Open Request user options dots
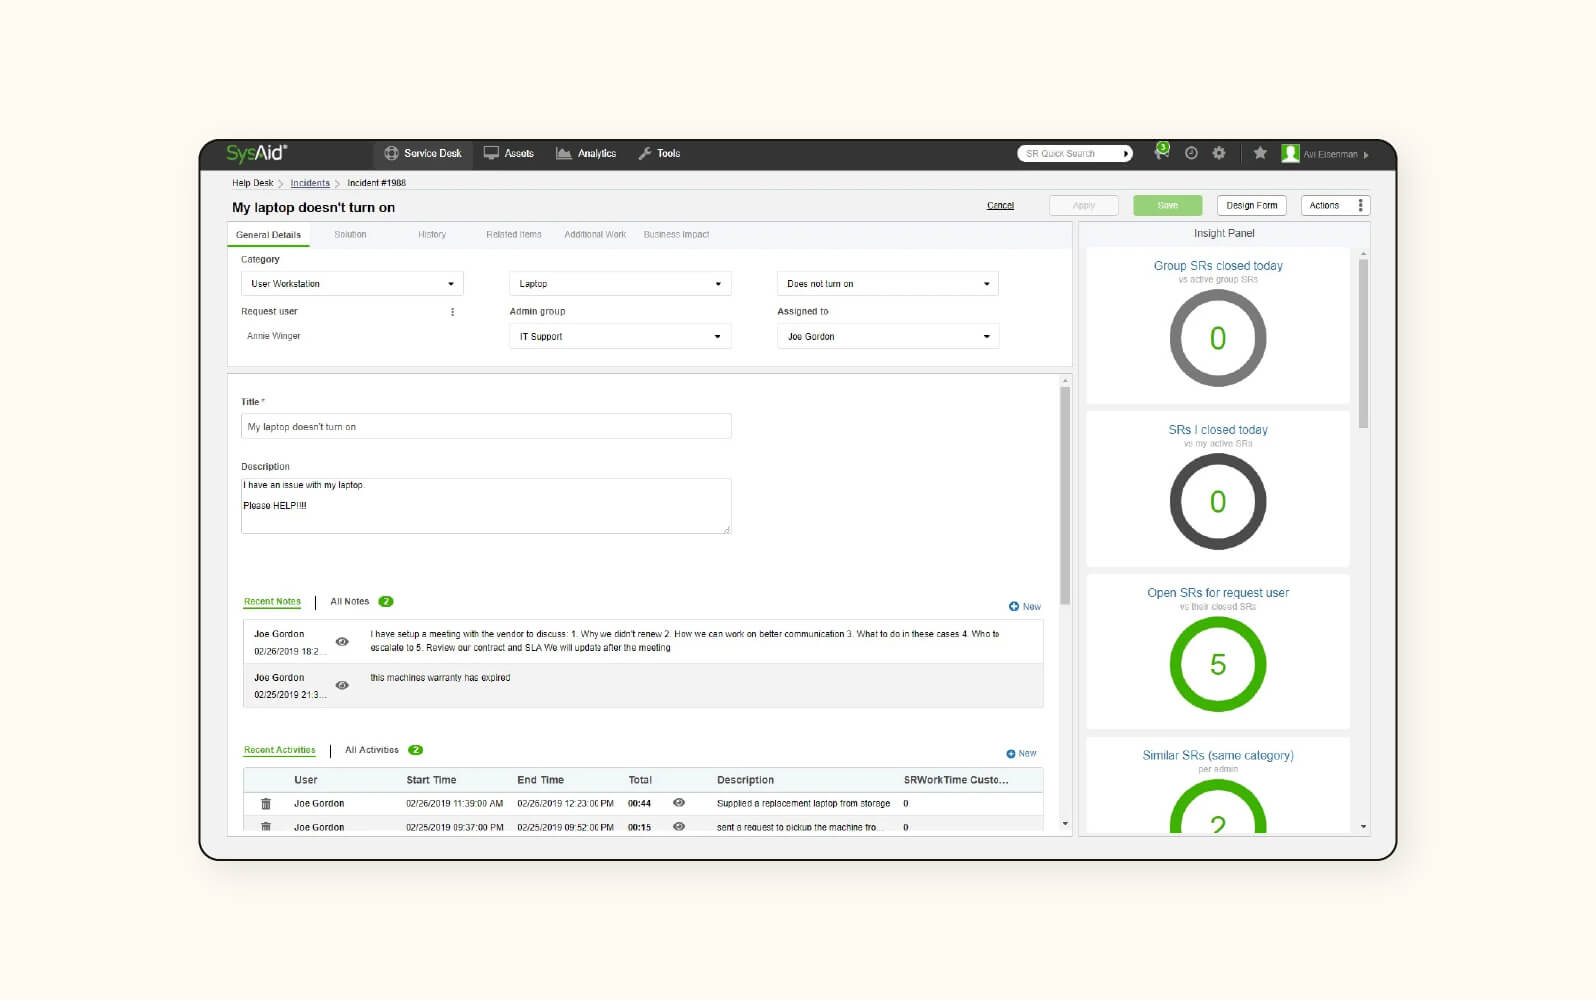 click(453, 312)
